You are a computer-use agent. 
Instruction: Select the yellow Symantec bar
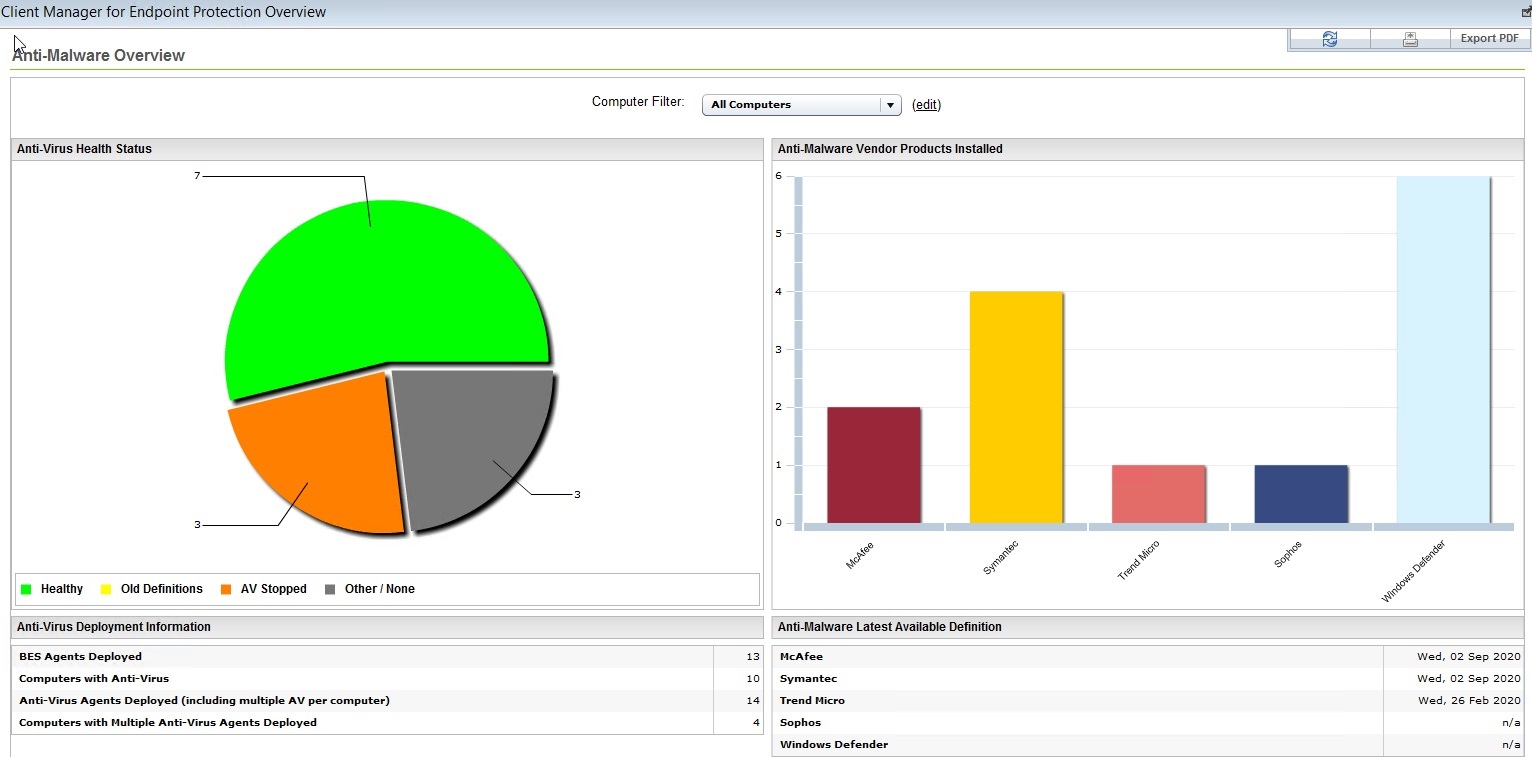click(x=1016, y=407)
